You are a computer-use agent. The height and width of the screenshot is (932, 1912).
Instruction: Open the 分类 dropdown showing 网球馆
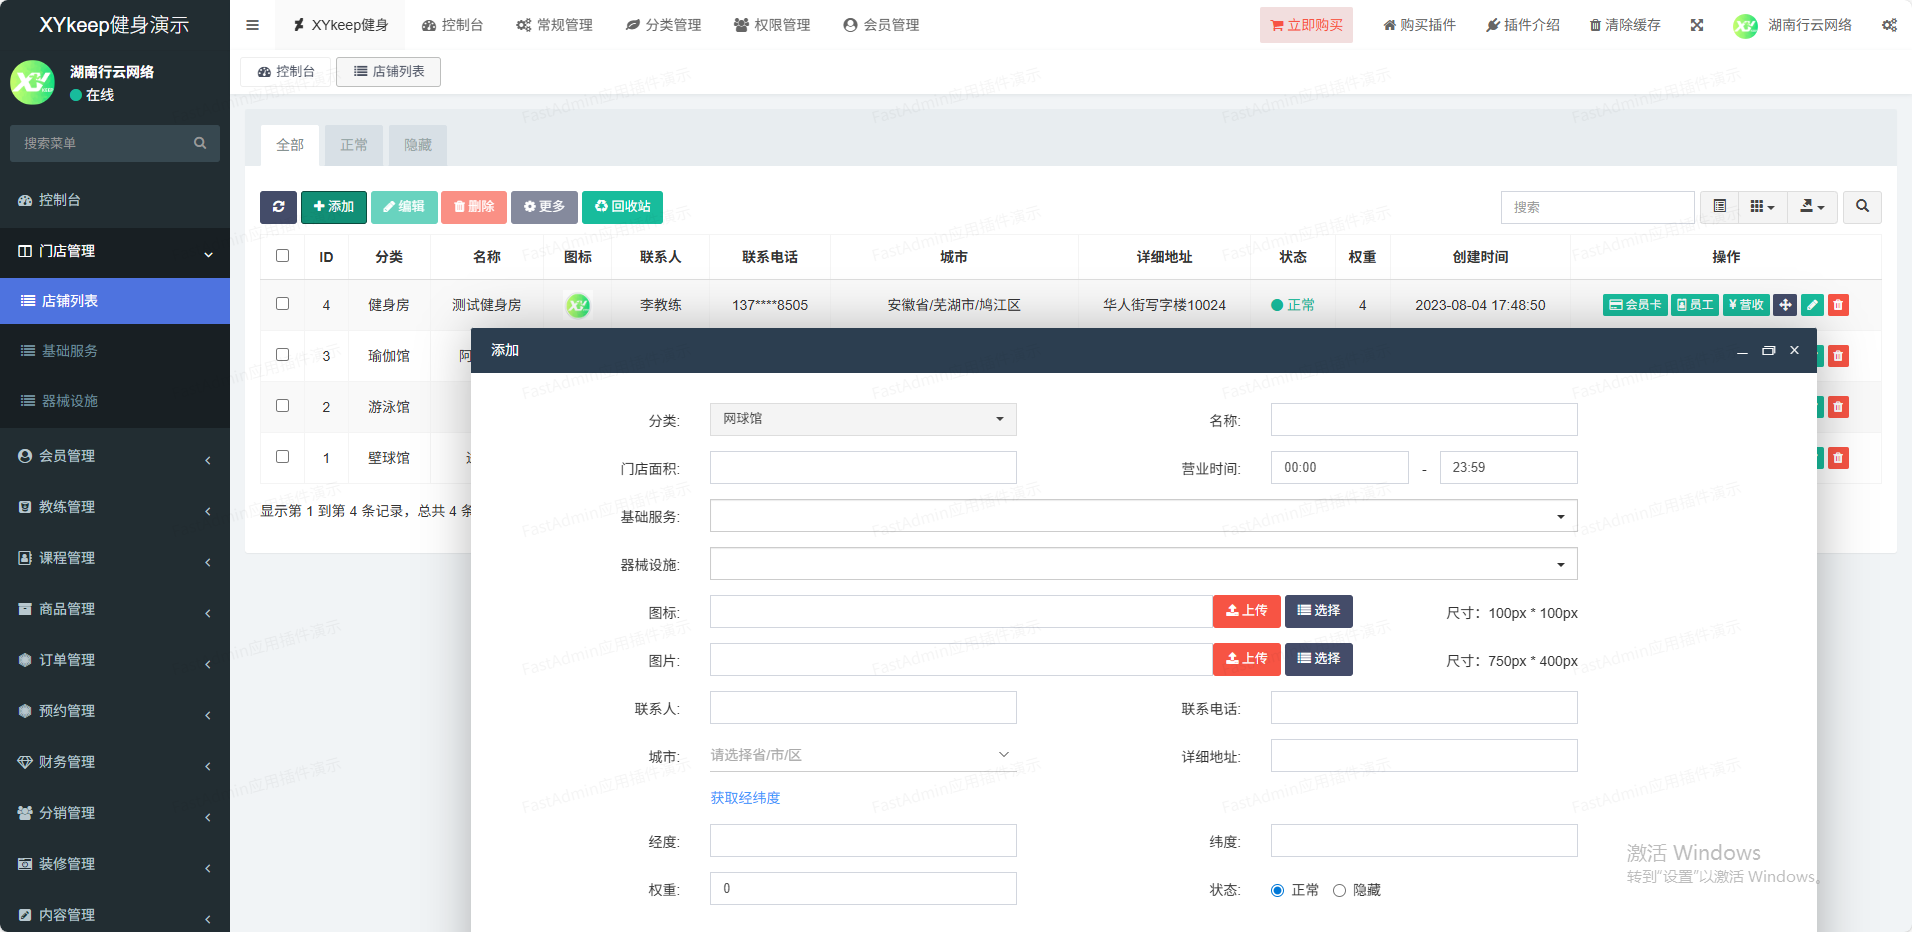tap(863, 419)
